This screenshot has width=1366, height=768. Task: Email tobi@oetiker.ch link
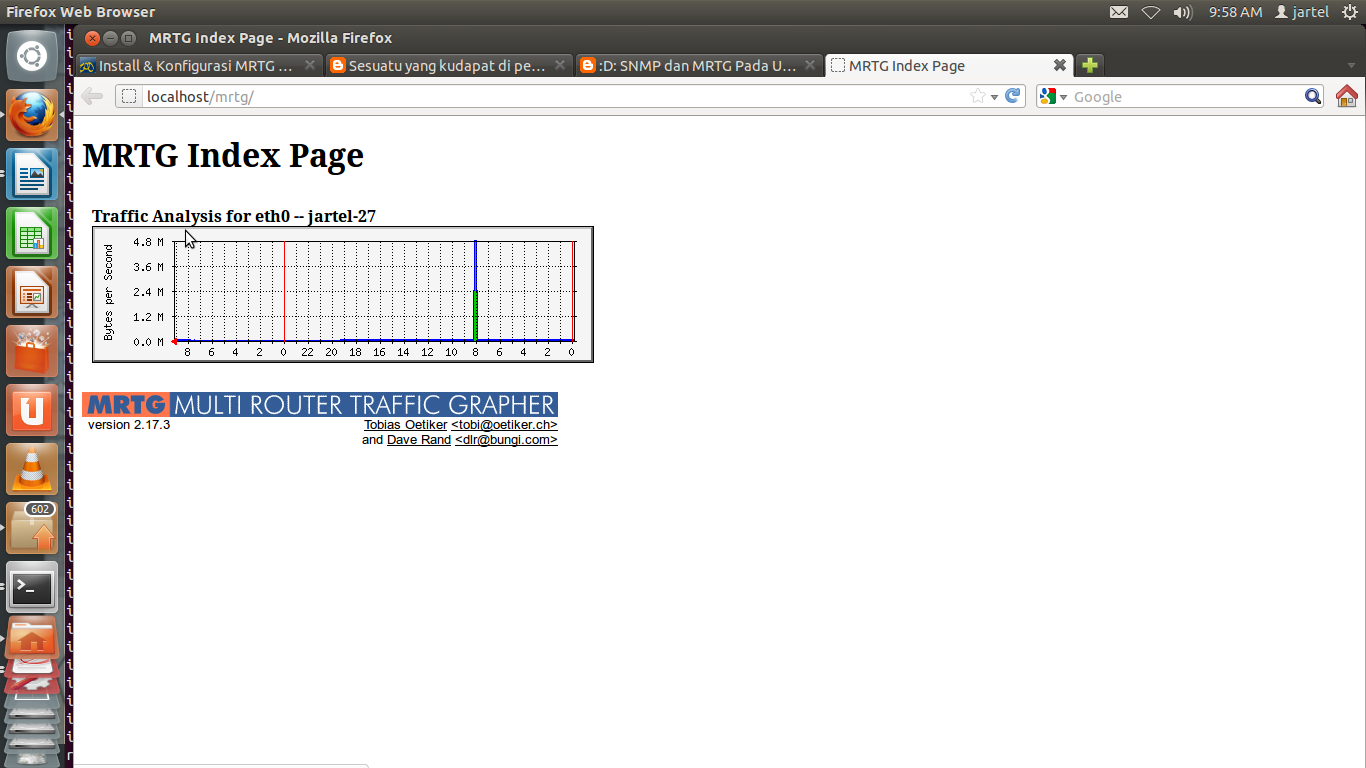(504, 425)
